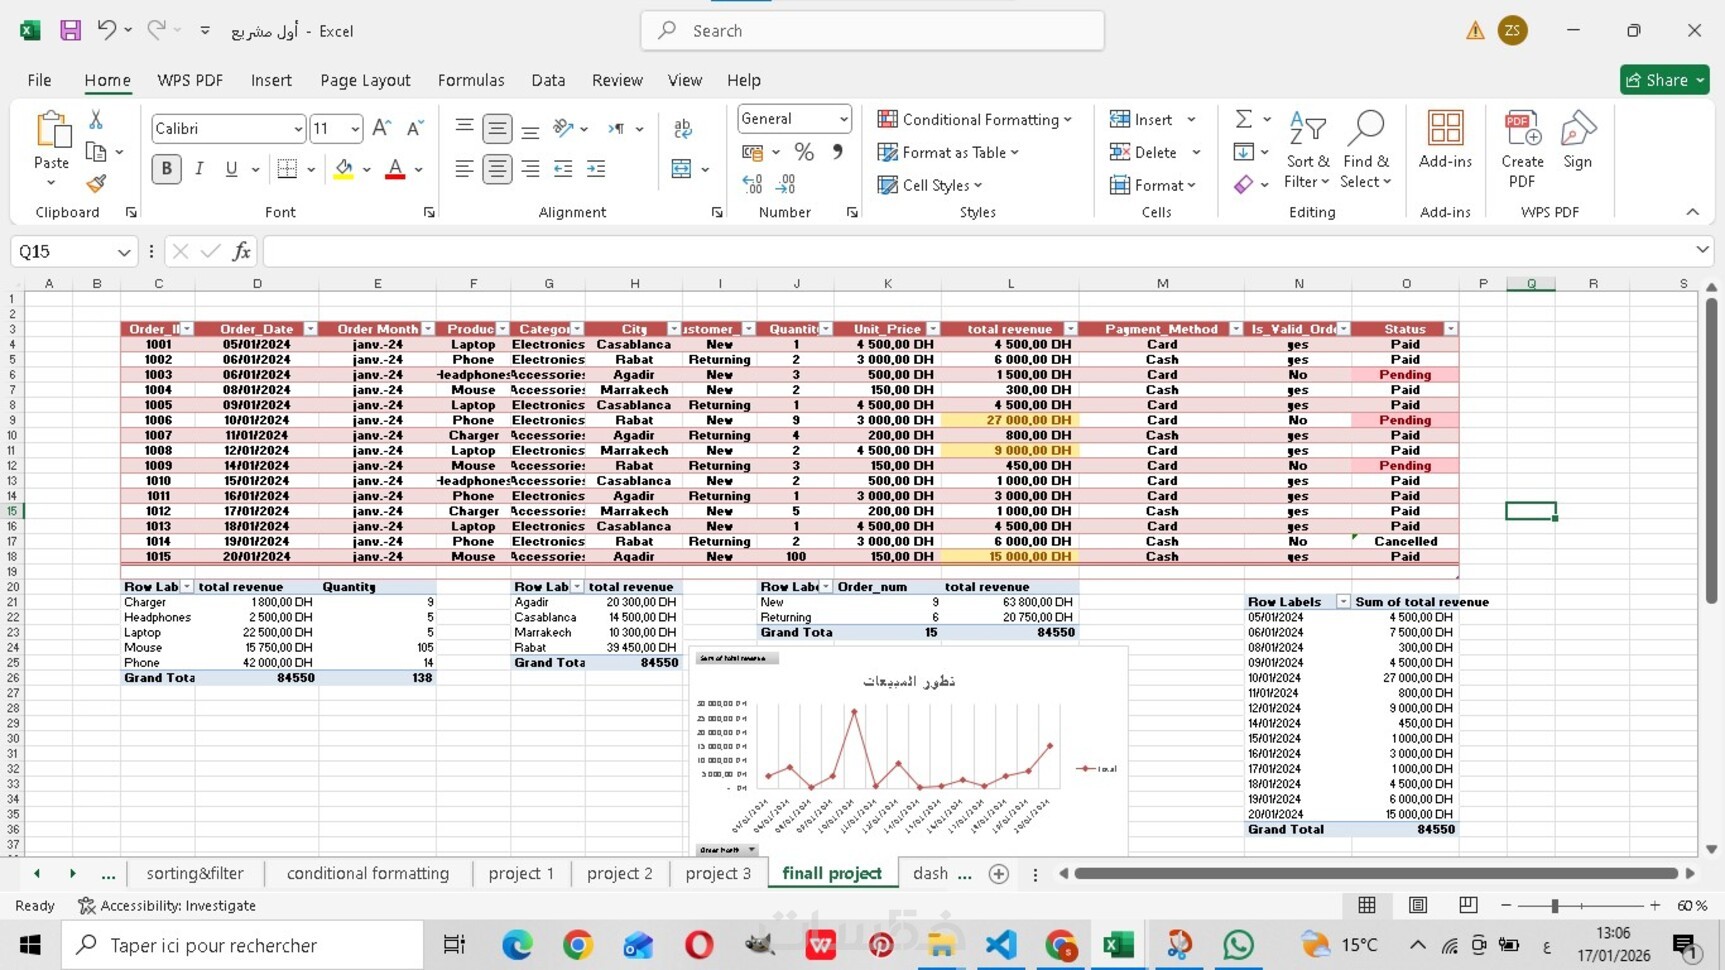Click the Increase Decimal icon
The height and width of the screenshot is (970, 1725).
[753, 184]
